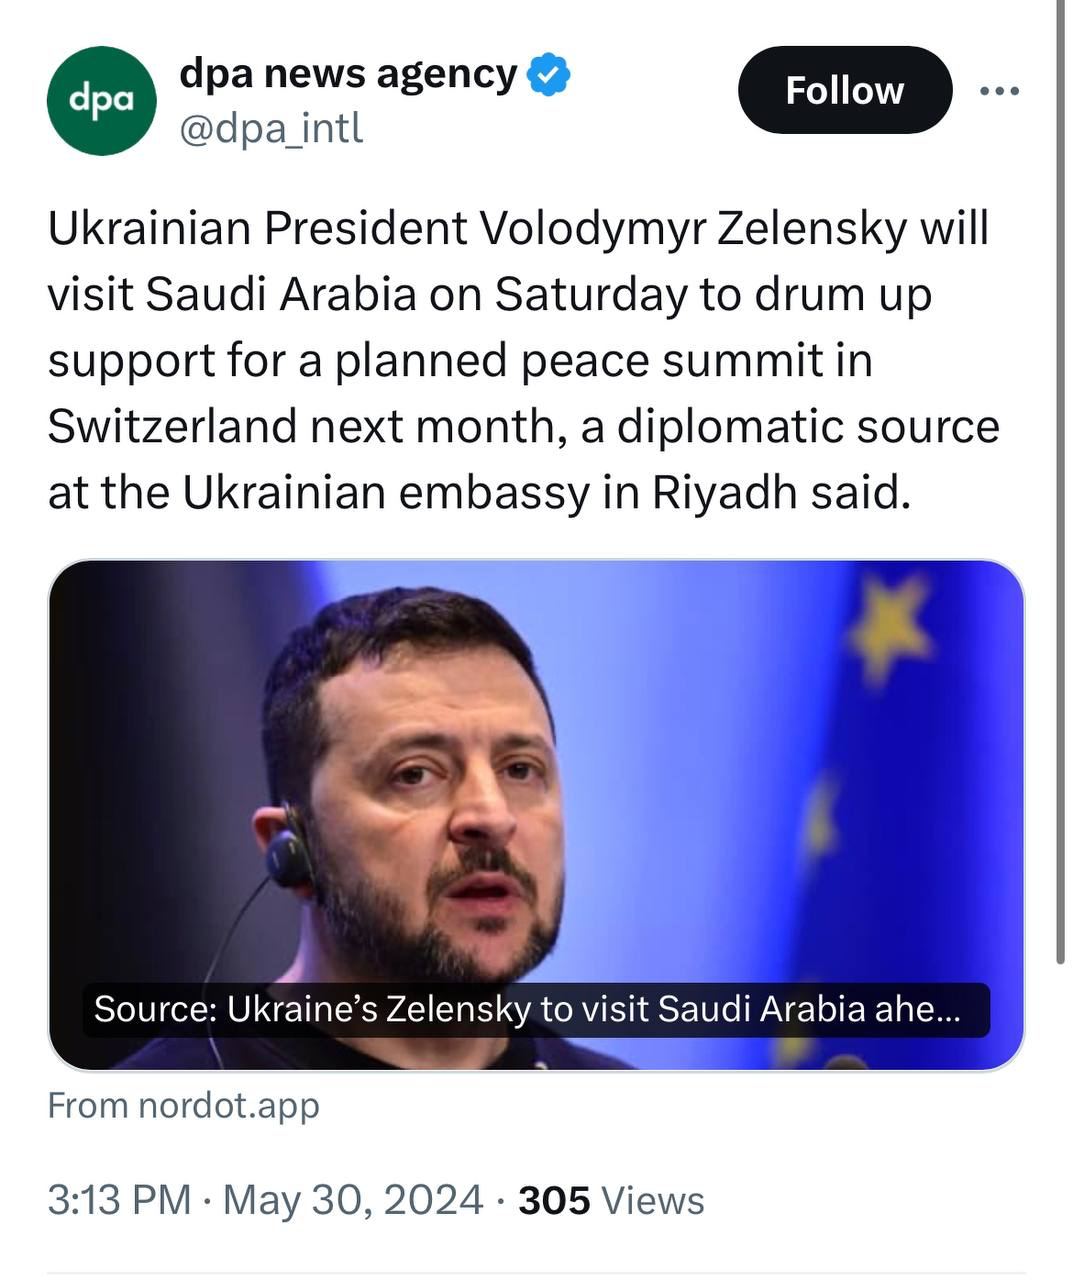This screenshot has height=1280, width=1073.
Task: Click the yellow flag star in the photo
Action: tap(888, 626)
